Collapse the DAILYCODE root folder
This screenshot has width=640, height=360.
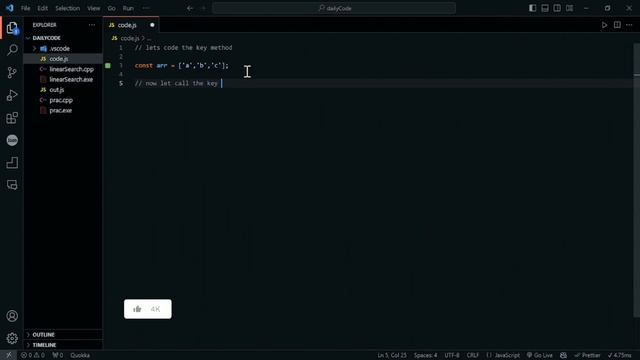pos(47,38)
